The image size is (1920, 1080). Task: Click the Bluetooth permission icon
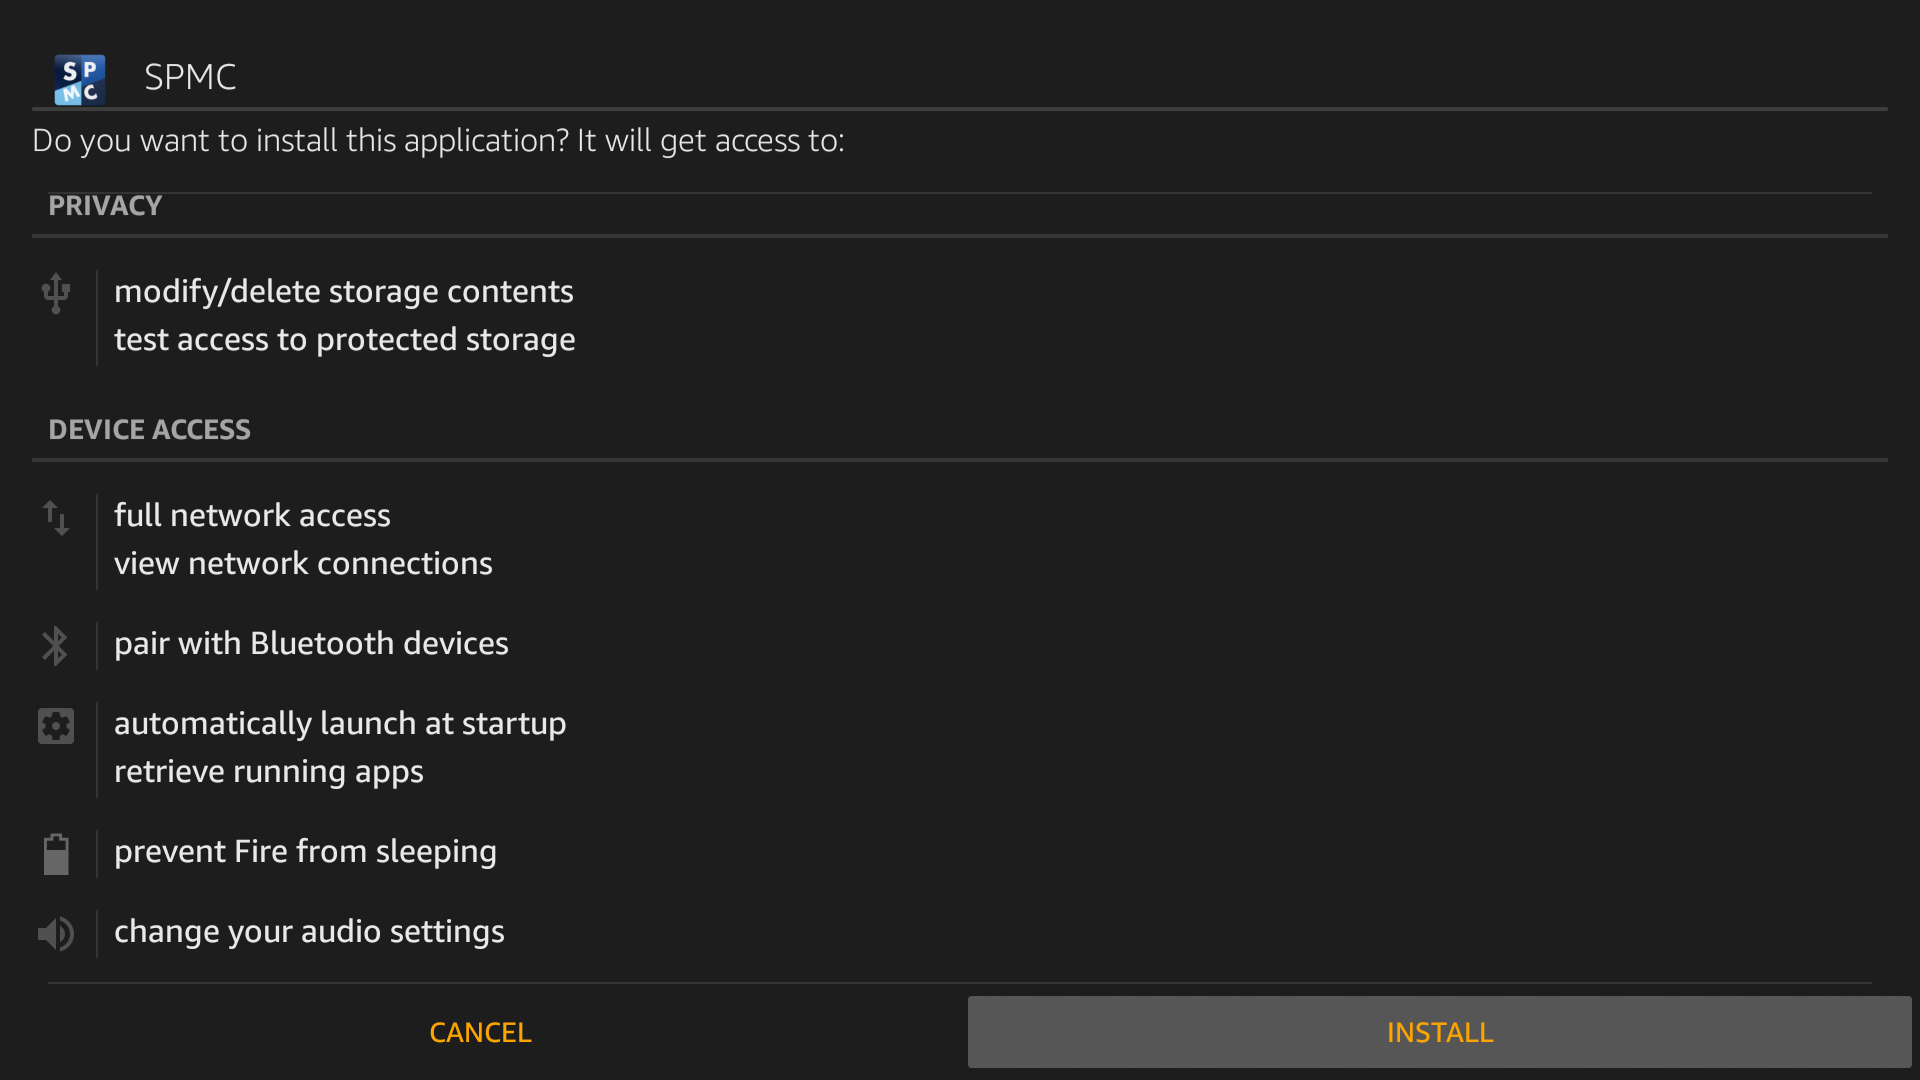(x=55, y=646)
